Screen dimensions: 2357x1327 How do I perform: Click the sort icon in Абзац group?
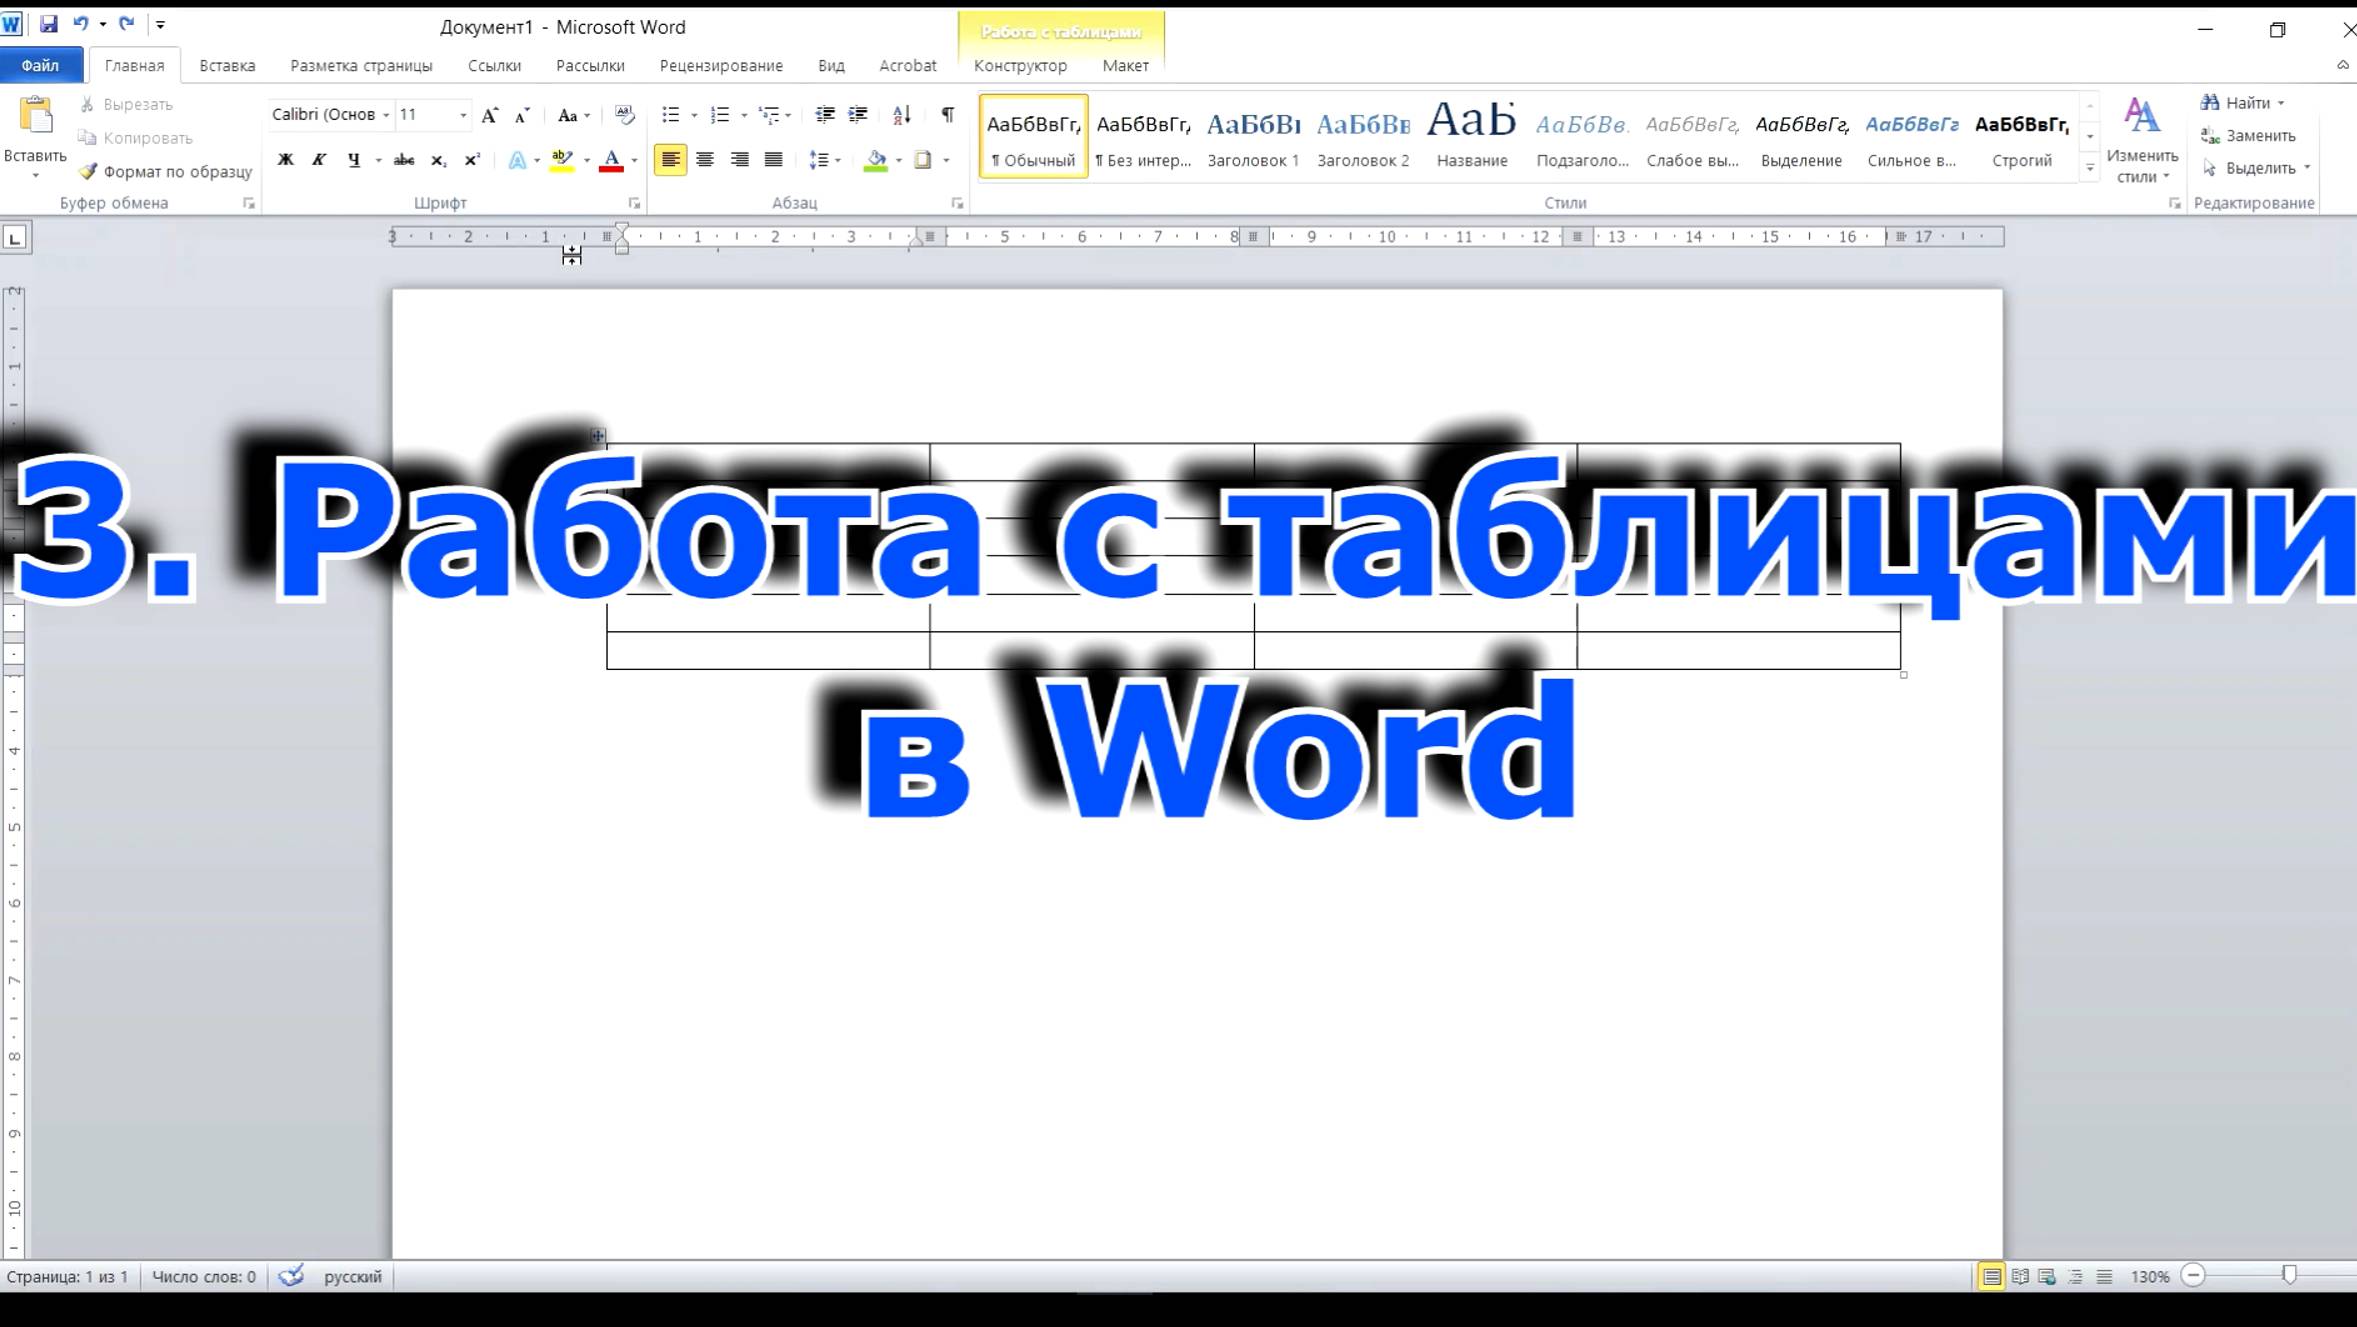click(900, 115)
